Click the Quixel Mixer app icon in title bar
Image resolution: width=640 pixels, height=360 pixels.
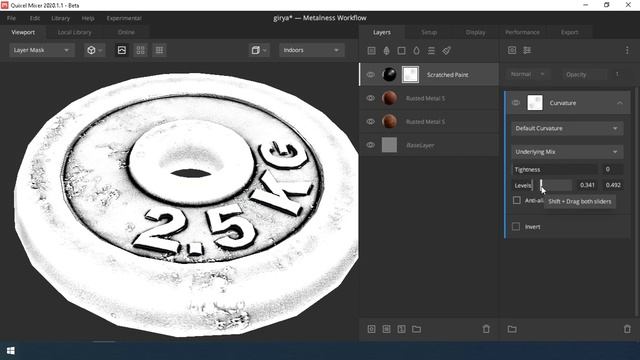pos(5,5)
